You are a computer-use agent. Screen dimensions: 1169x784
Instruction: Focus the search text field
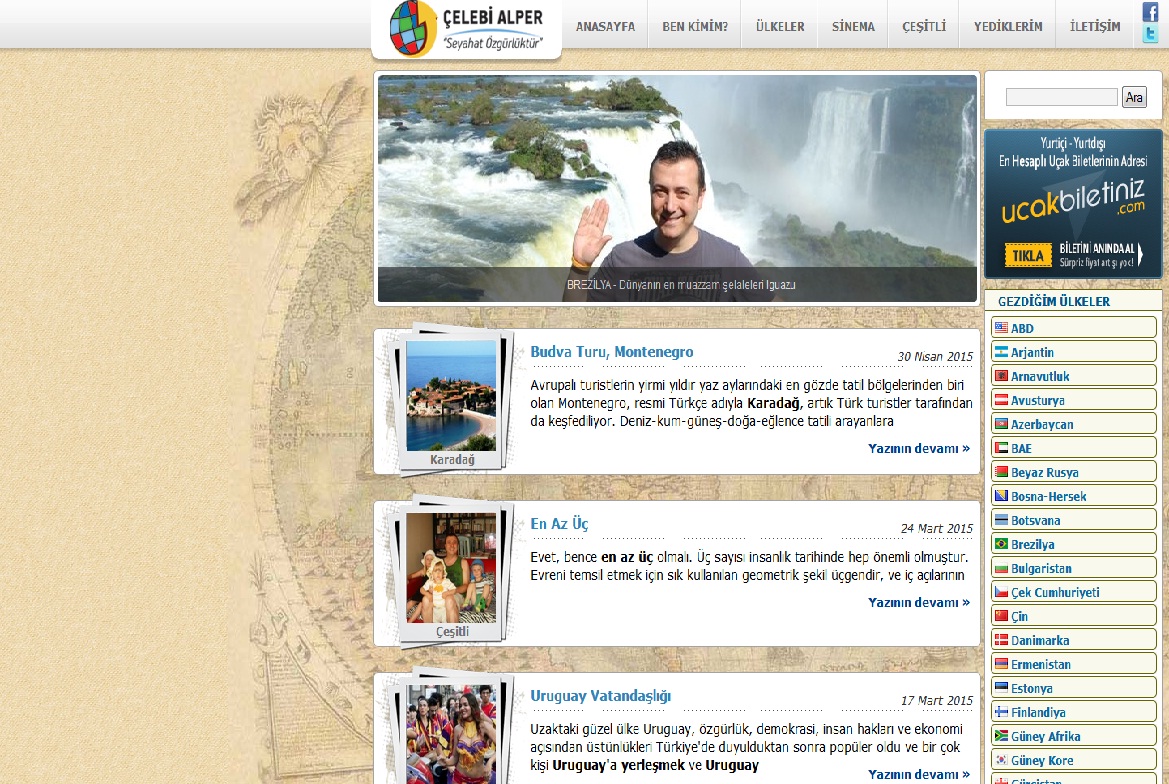1062,97
